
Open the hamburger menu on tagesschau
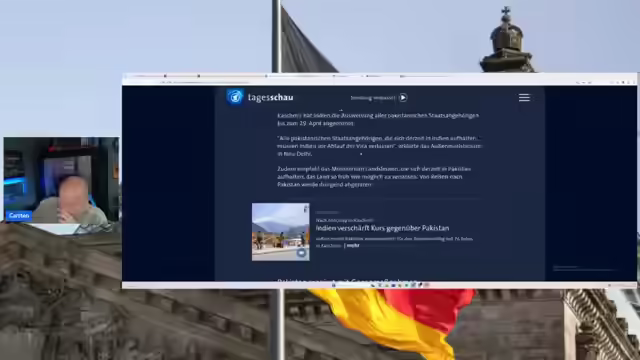[x=524, y=98]
